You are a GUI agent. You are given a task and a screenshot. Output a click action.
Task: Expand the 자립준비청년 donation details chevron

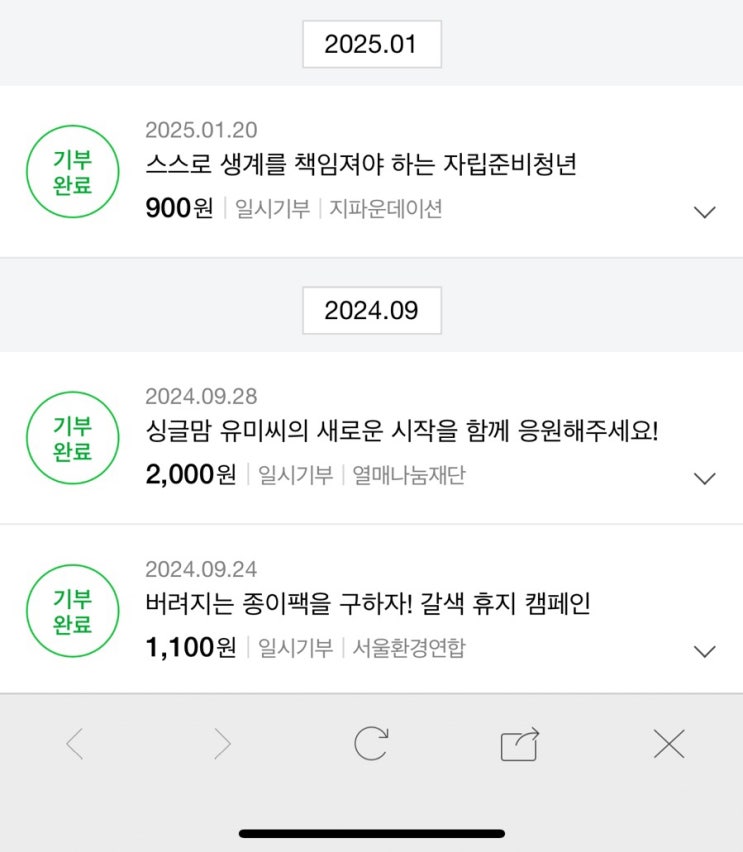pos(704,212)
